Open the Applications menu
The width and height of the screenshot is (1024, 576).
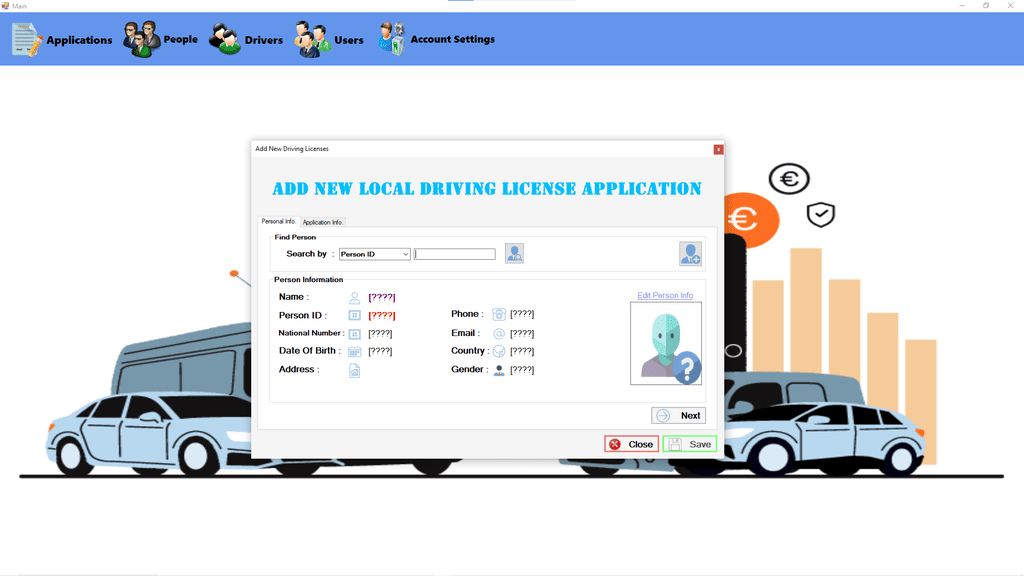pos(62,40)
